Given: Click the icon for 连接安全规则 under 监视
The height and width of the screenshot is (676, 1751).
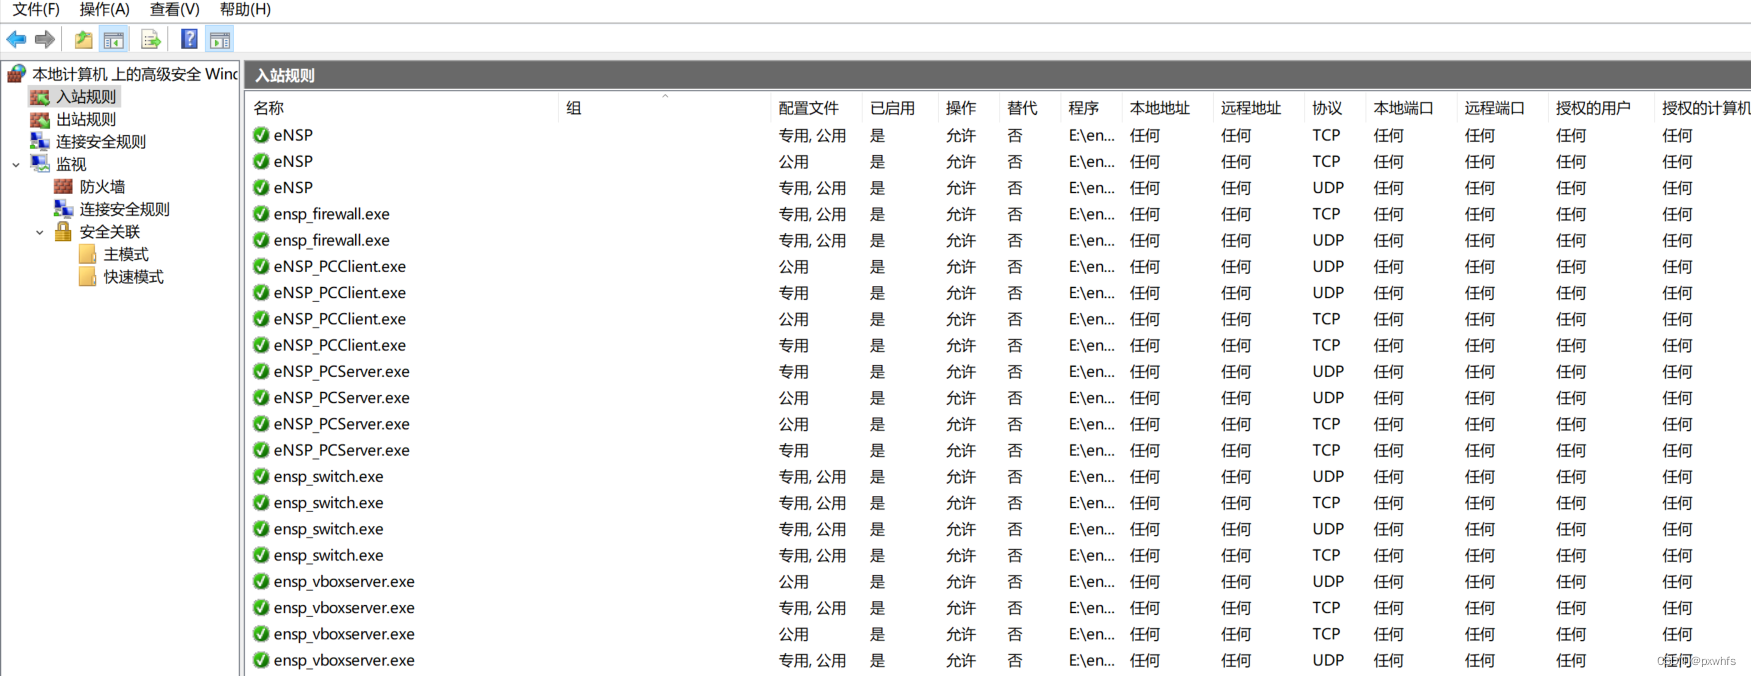Looking at the screenshot, I should [64, 209].
